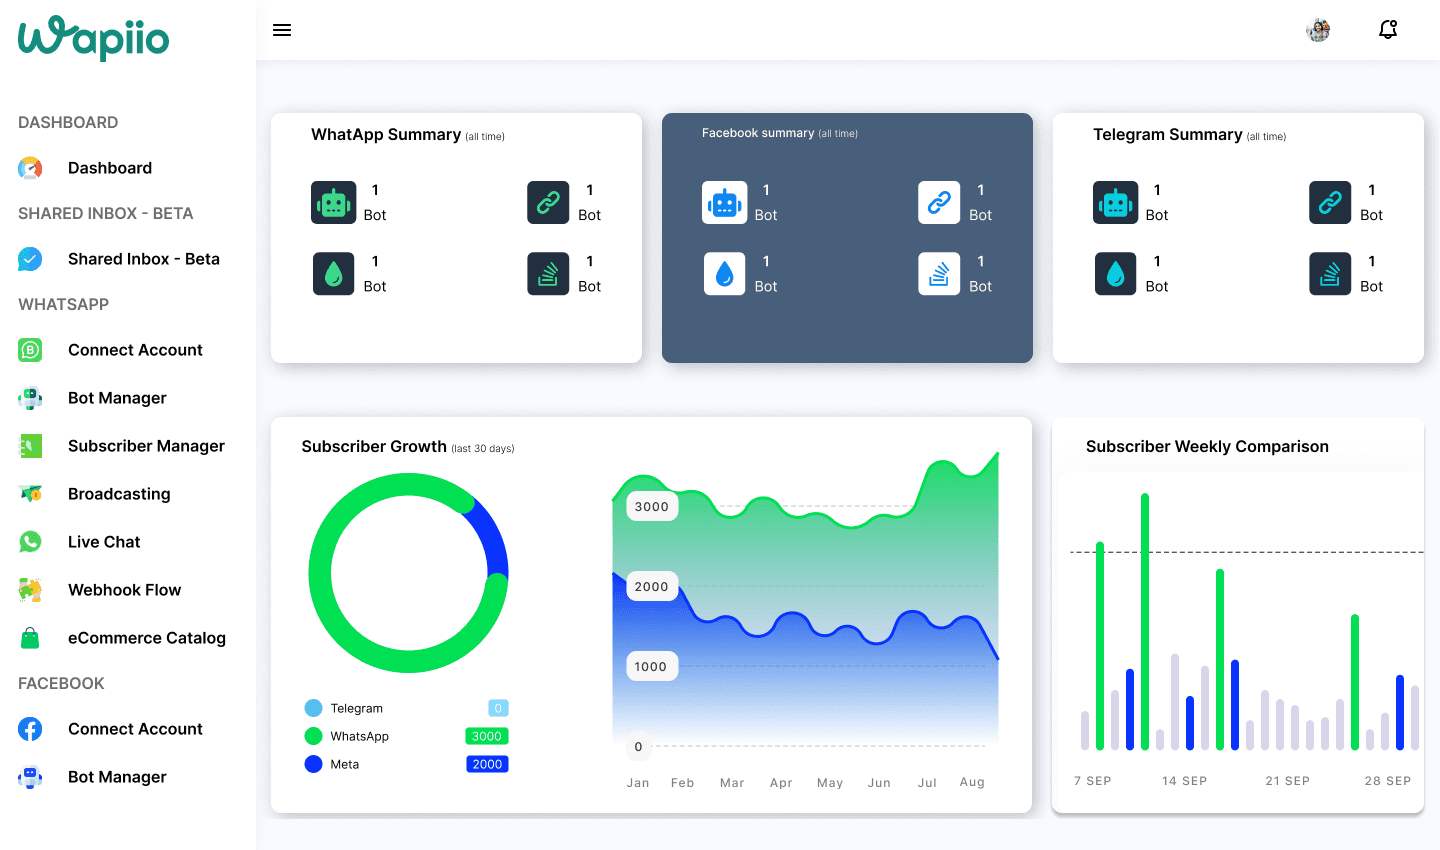Click the link icon in Facebook summary
This screenshot has height=850, width=1440.
coord(939,203)
